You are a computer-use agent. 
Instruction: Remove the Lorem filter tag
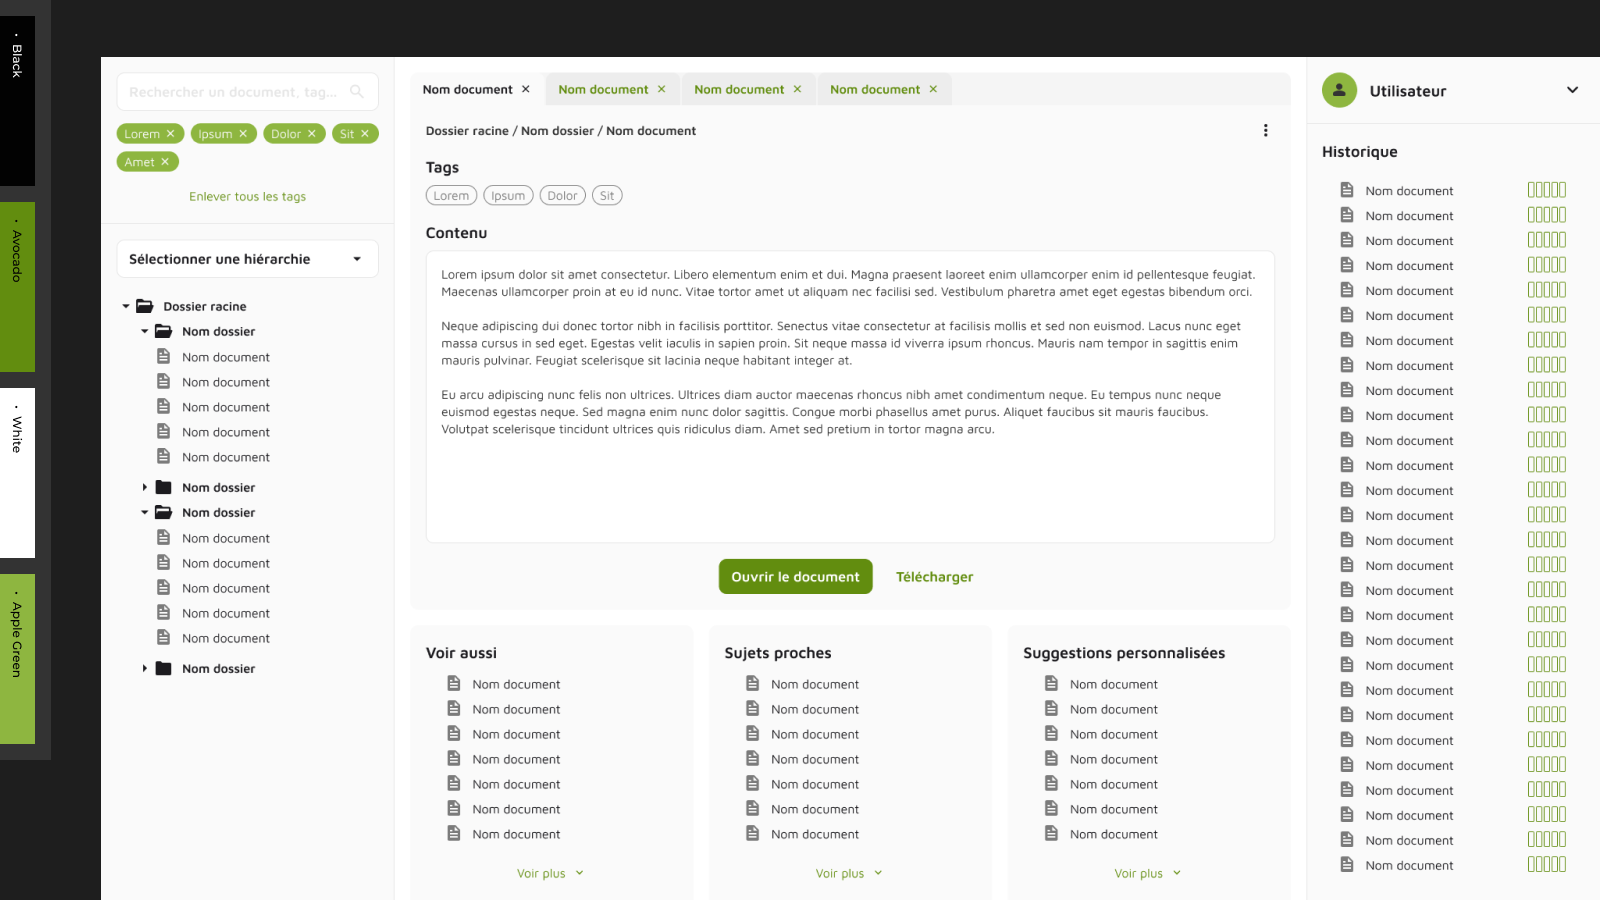[x=171, y=134]
